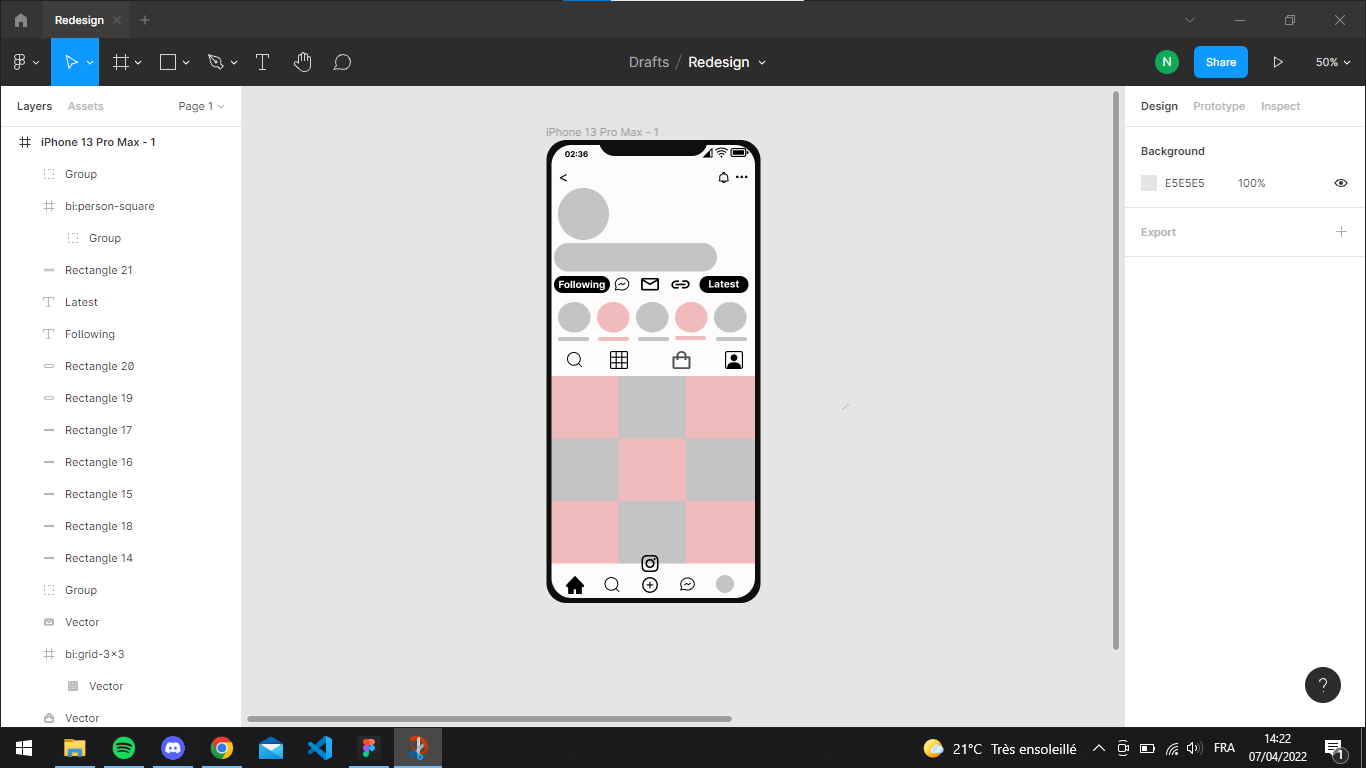Select the Hand tool
This screenshot has width=1366, height=768.
pyautogui.click(x=302, y=61)
